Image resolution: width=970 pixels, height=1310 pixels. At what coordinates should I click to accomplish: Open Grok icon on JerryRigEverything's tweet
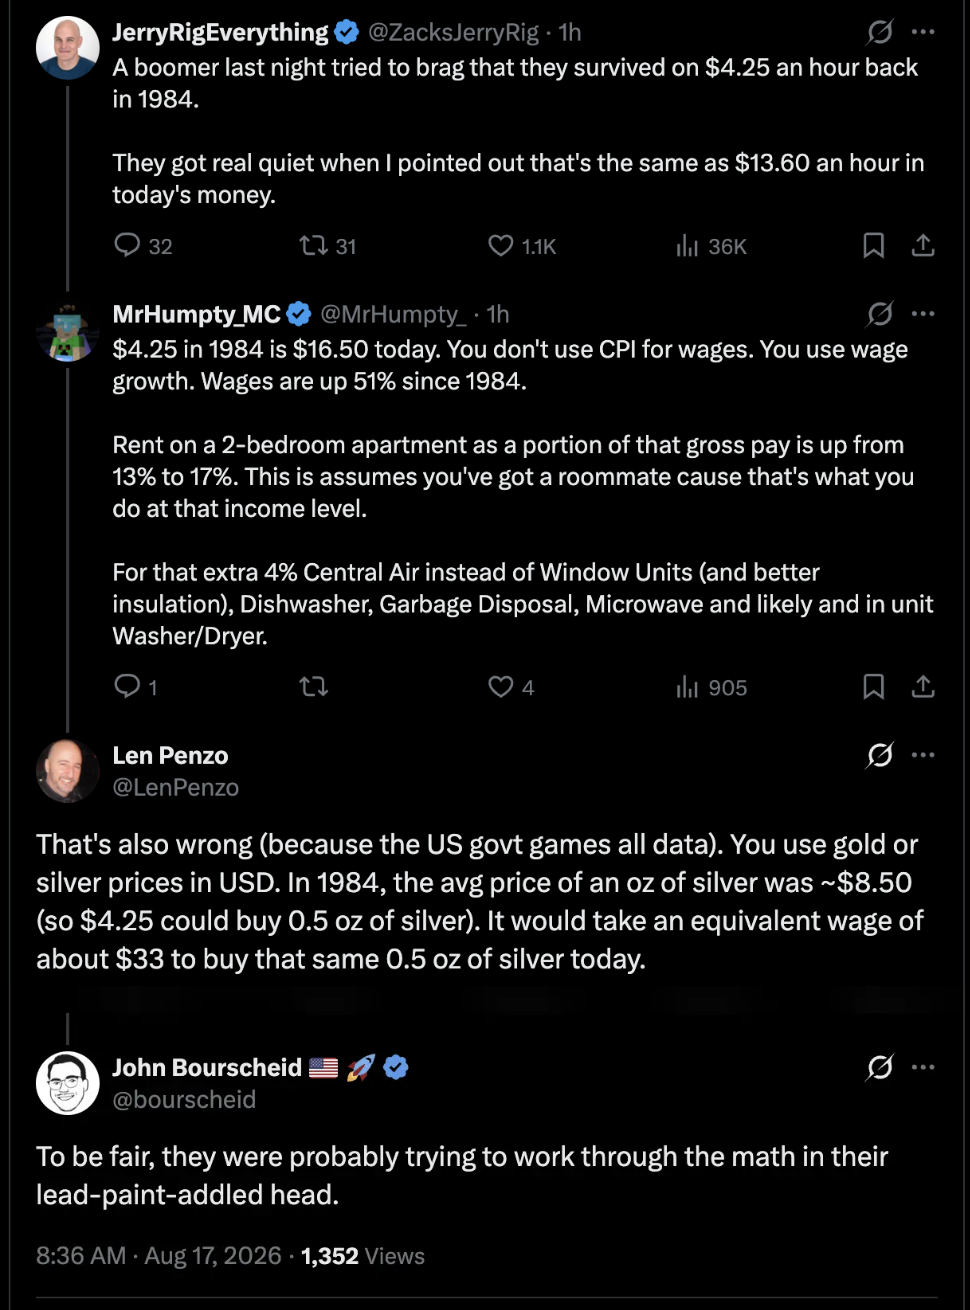[880, 33]
